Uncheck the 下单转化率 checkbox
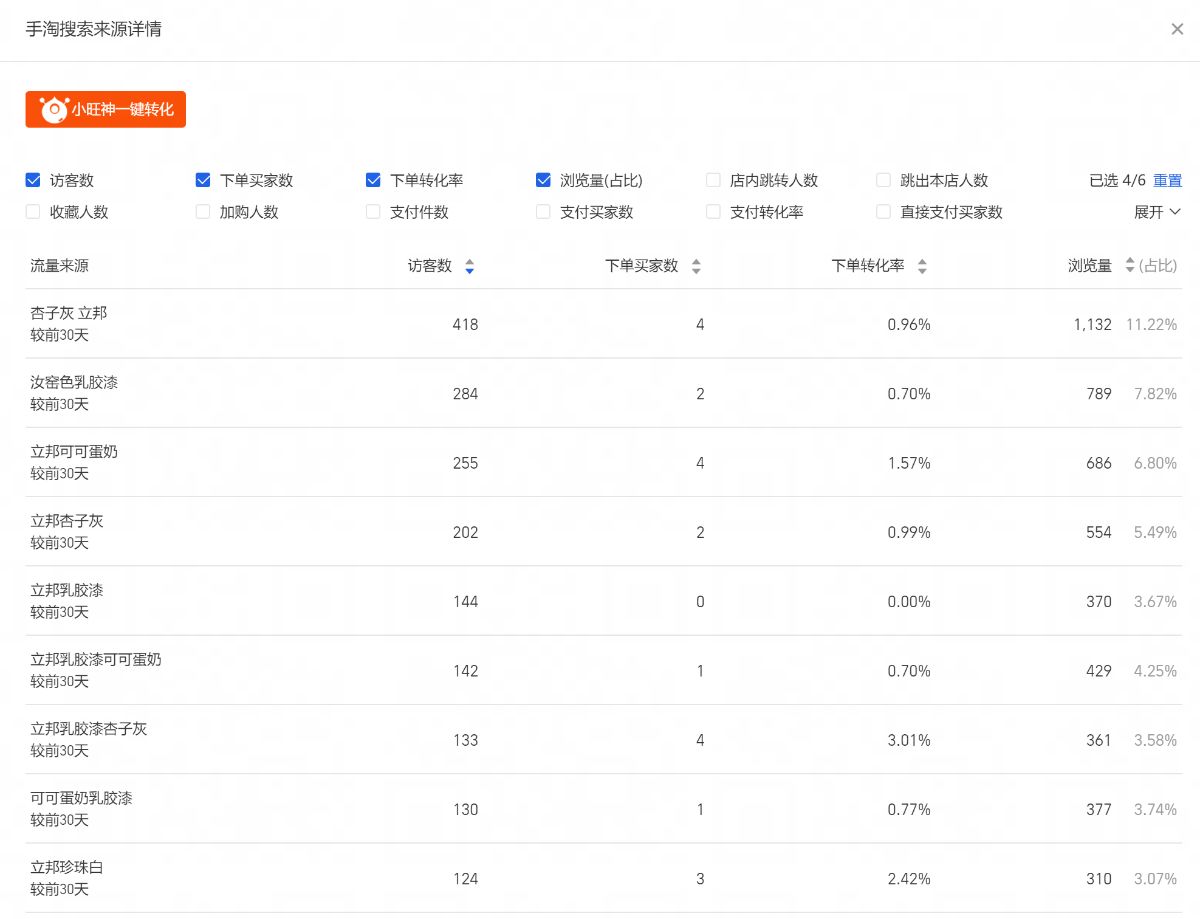Screen dimensions: 1200x919 (x=373, y=180)
